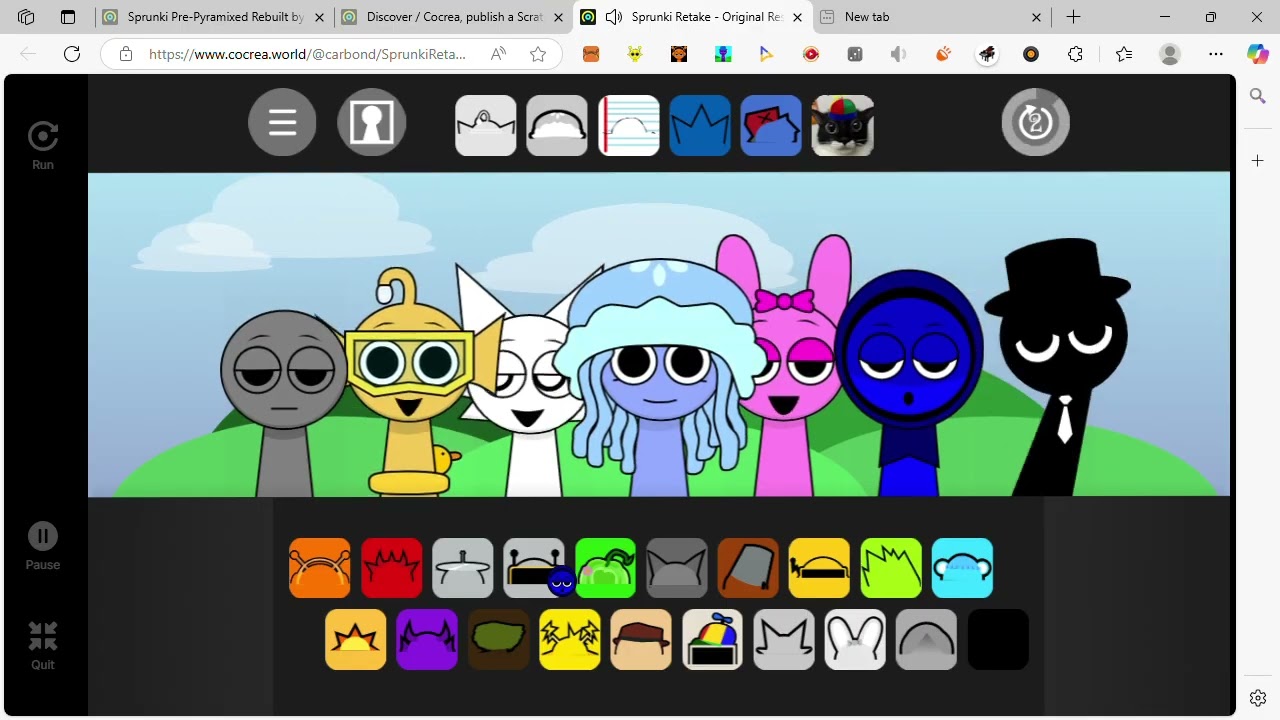Pick the yellow lightning bolts character icon

[570, 640]
